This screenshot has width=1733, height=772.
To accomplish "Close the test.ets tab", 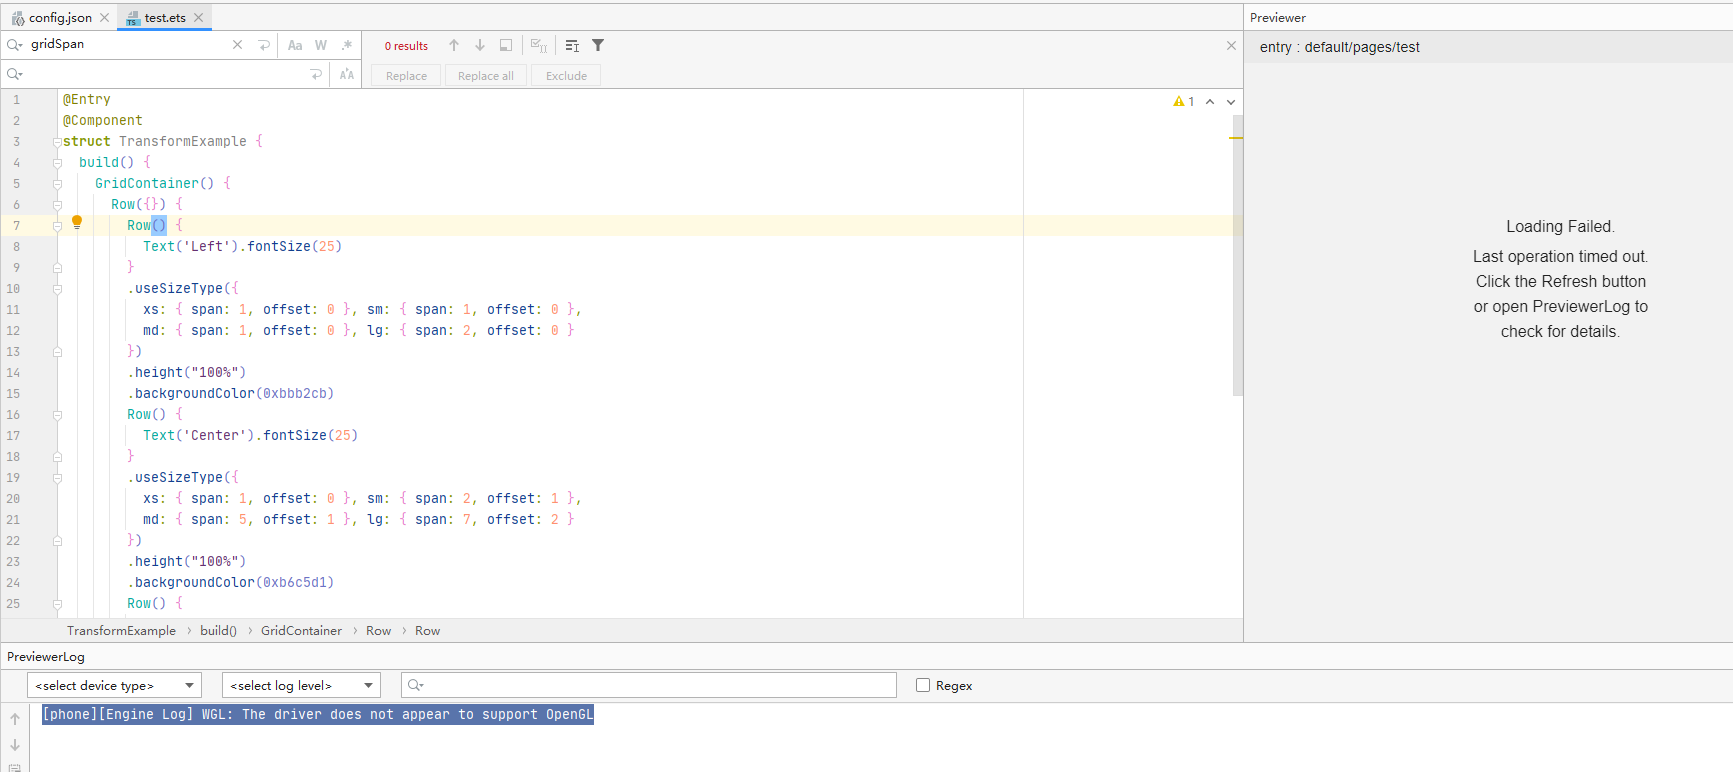I will 199,18.
